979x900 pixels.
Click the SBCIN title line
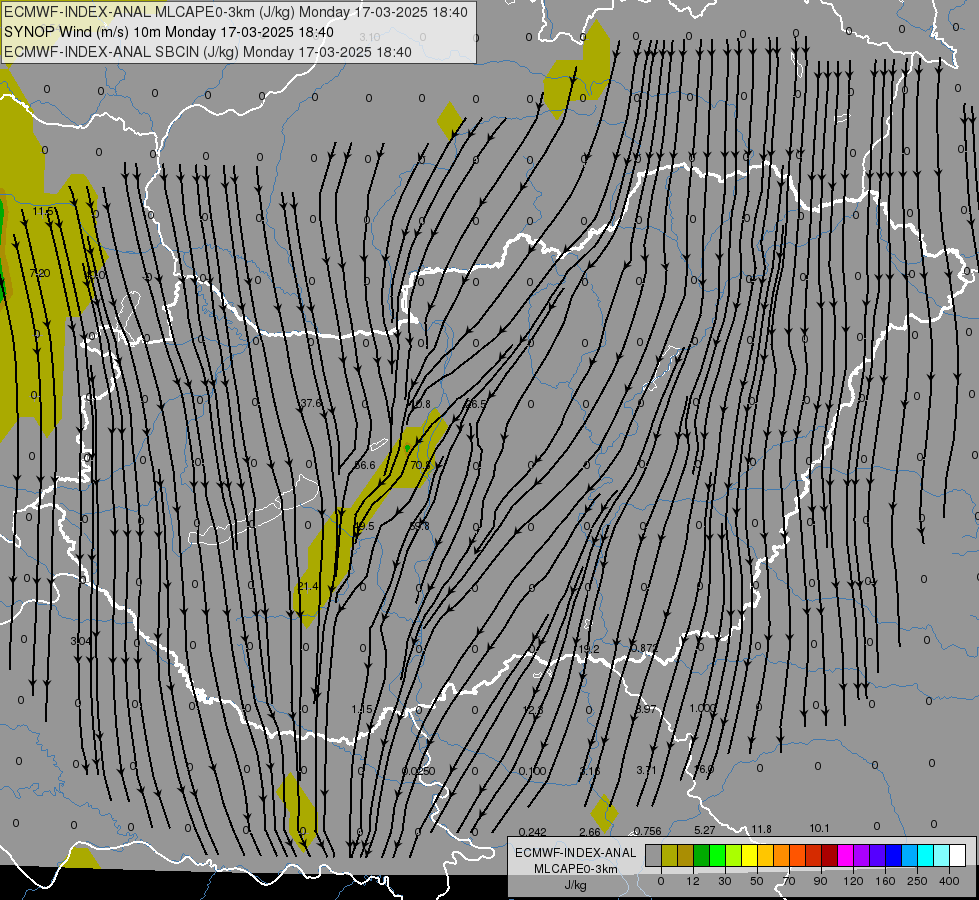point(208,52)
